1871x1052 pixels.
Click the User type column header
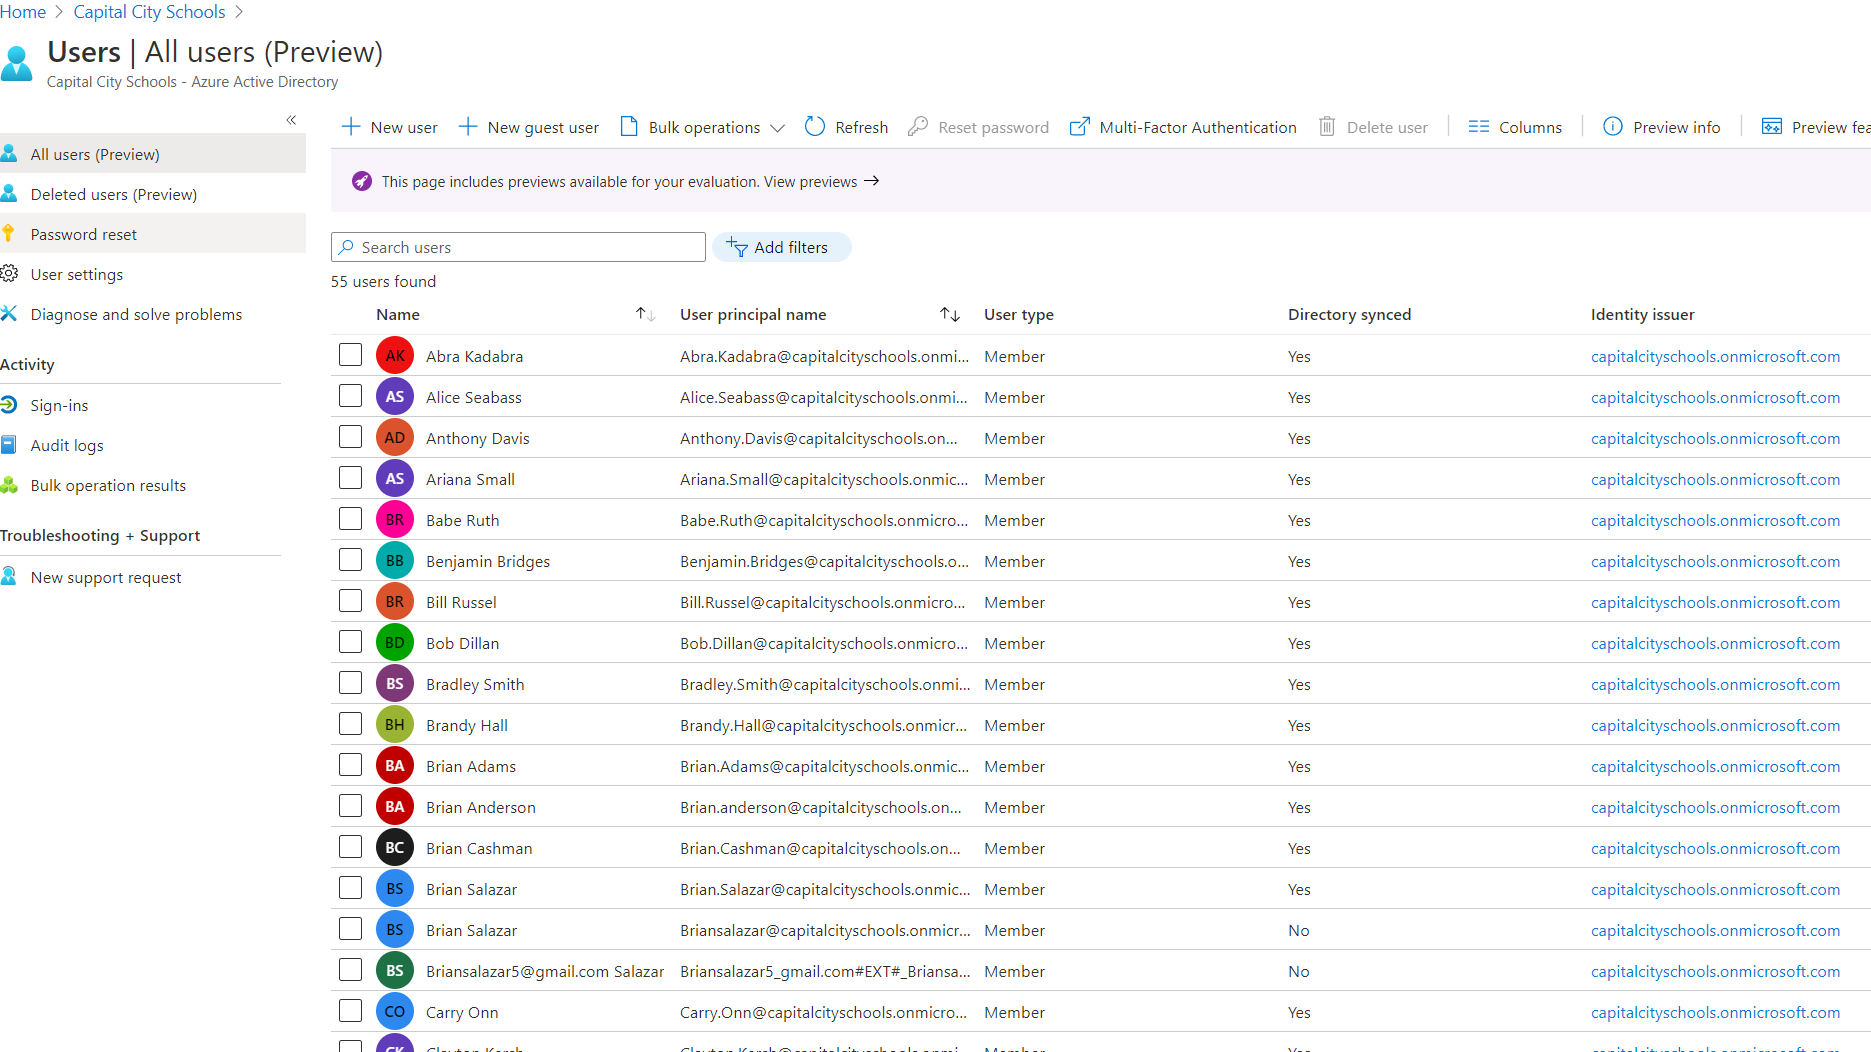coord(1018,314)
